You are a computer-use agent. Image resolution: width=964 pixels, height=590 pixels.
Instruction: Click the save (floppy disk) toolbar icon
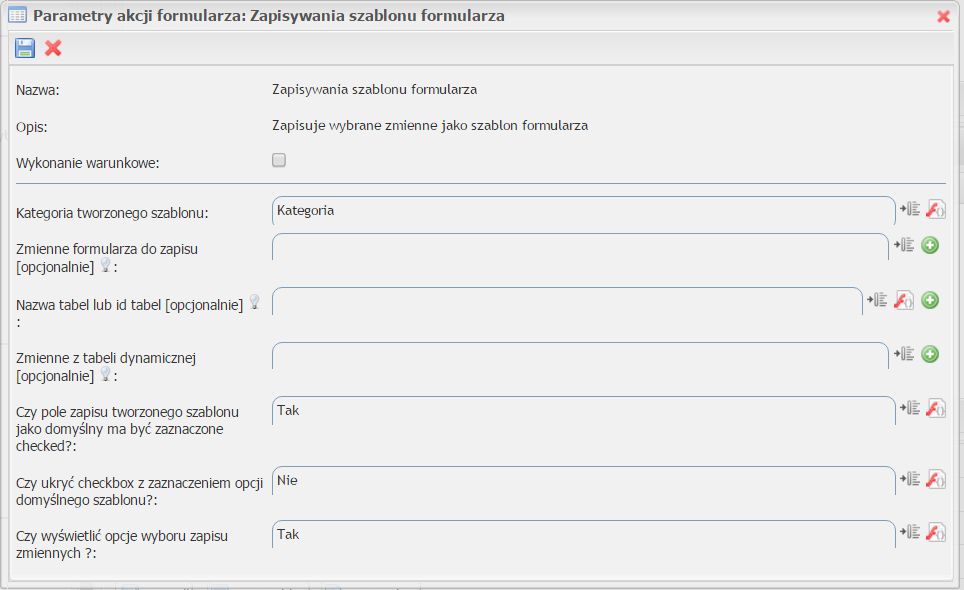[x=25, y=48]
